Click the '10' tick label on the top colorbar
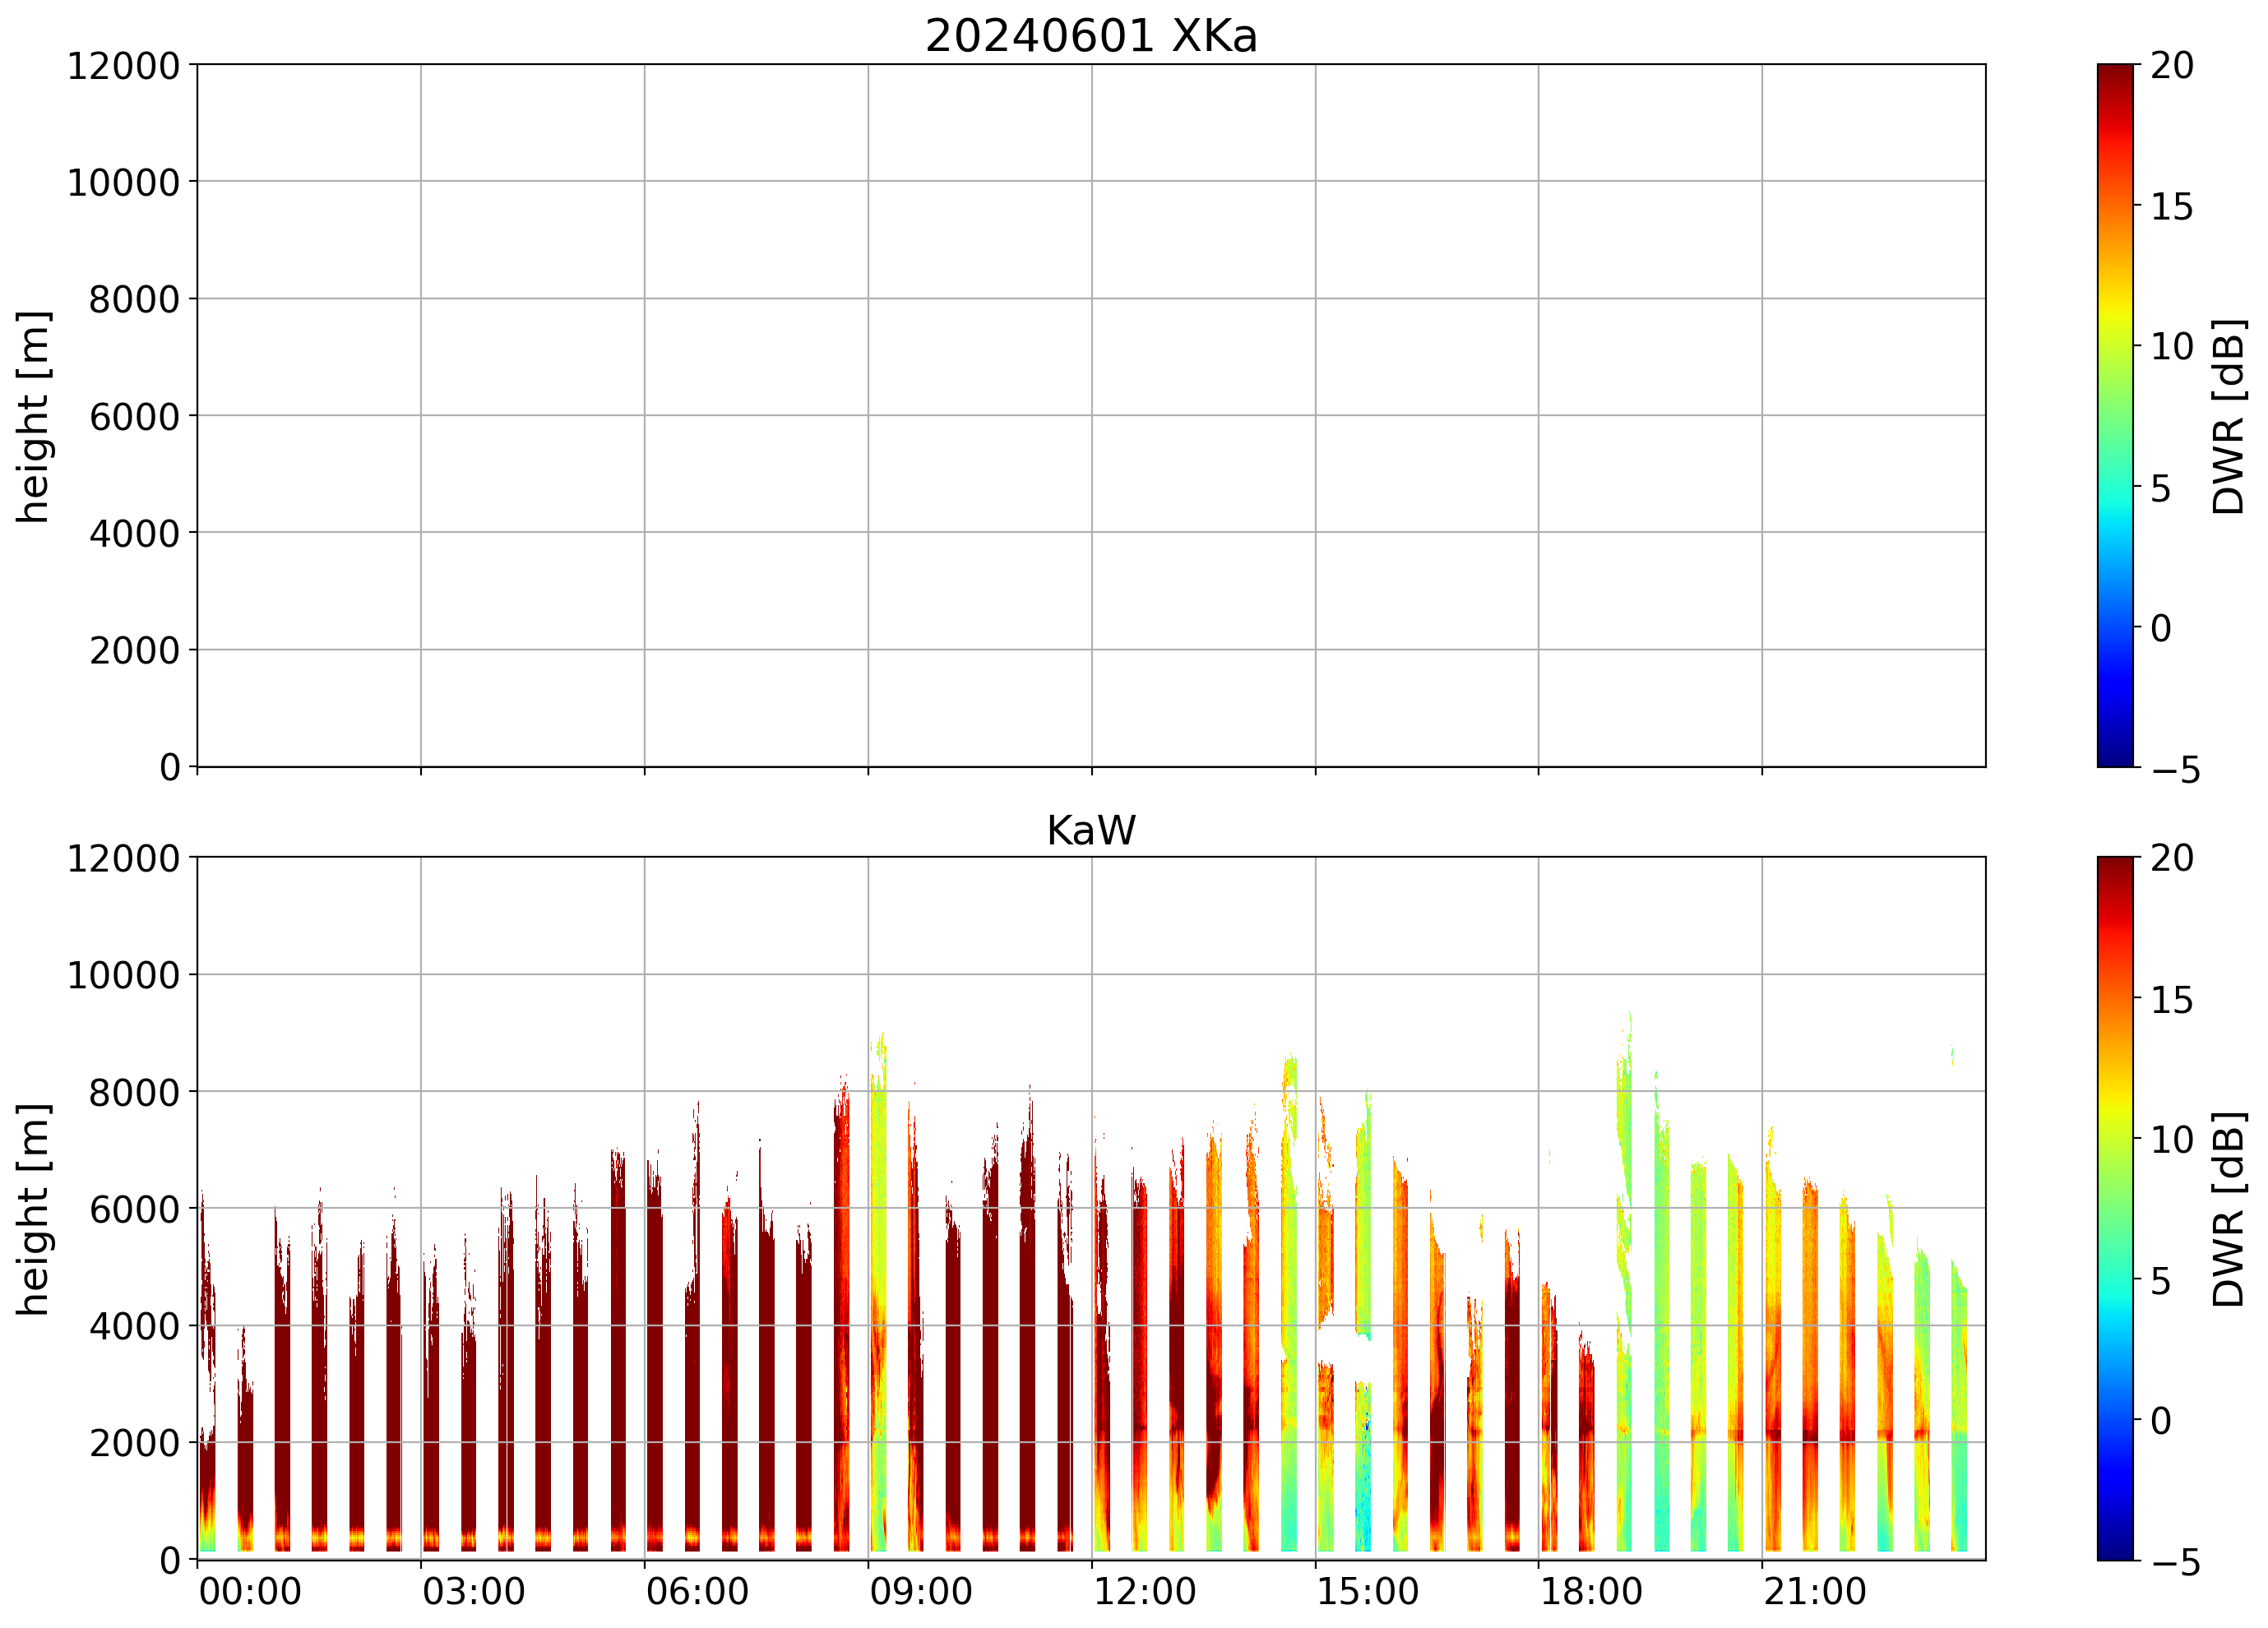Image resolution: width=2268 pixels, height=1628 pixels. pyautogui.click(x=2171, y=347)
